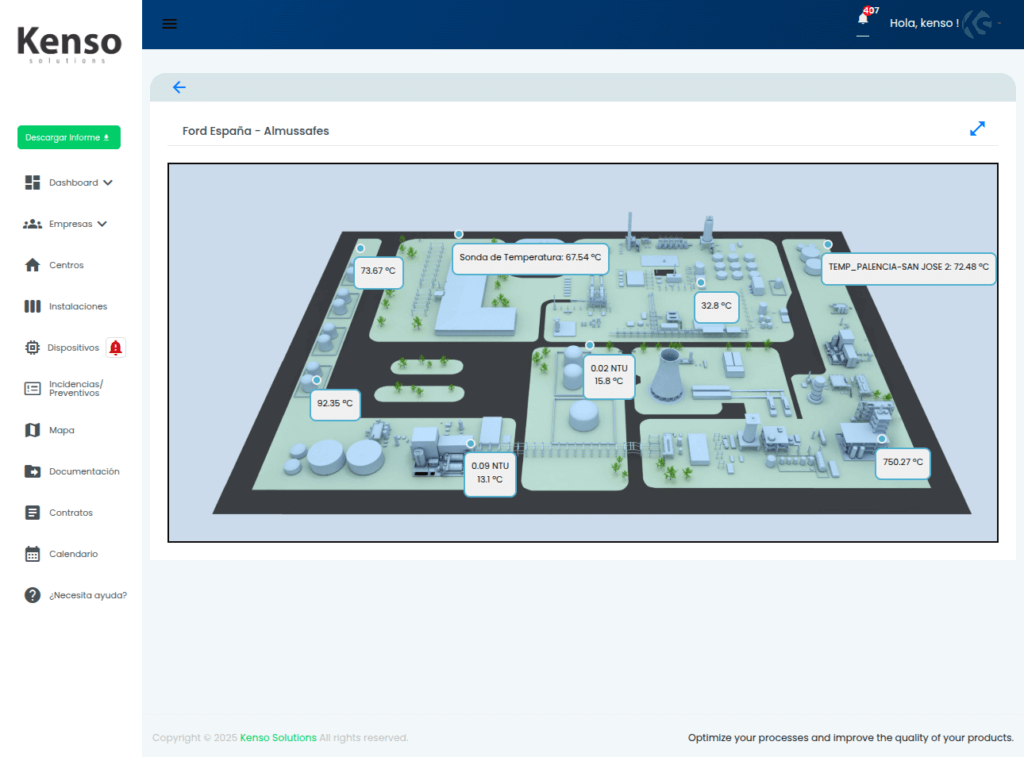Select the 750.27 ºC sensor label
The width and height of the screenshot is (1024, 757).
903,462
